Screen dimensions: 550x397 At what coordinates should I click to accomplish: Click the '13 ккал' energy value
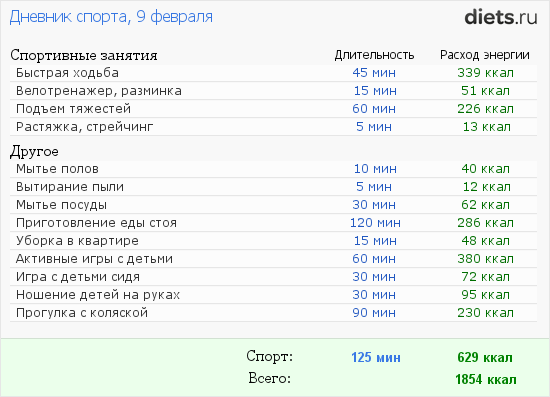point(487,127)
